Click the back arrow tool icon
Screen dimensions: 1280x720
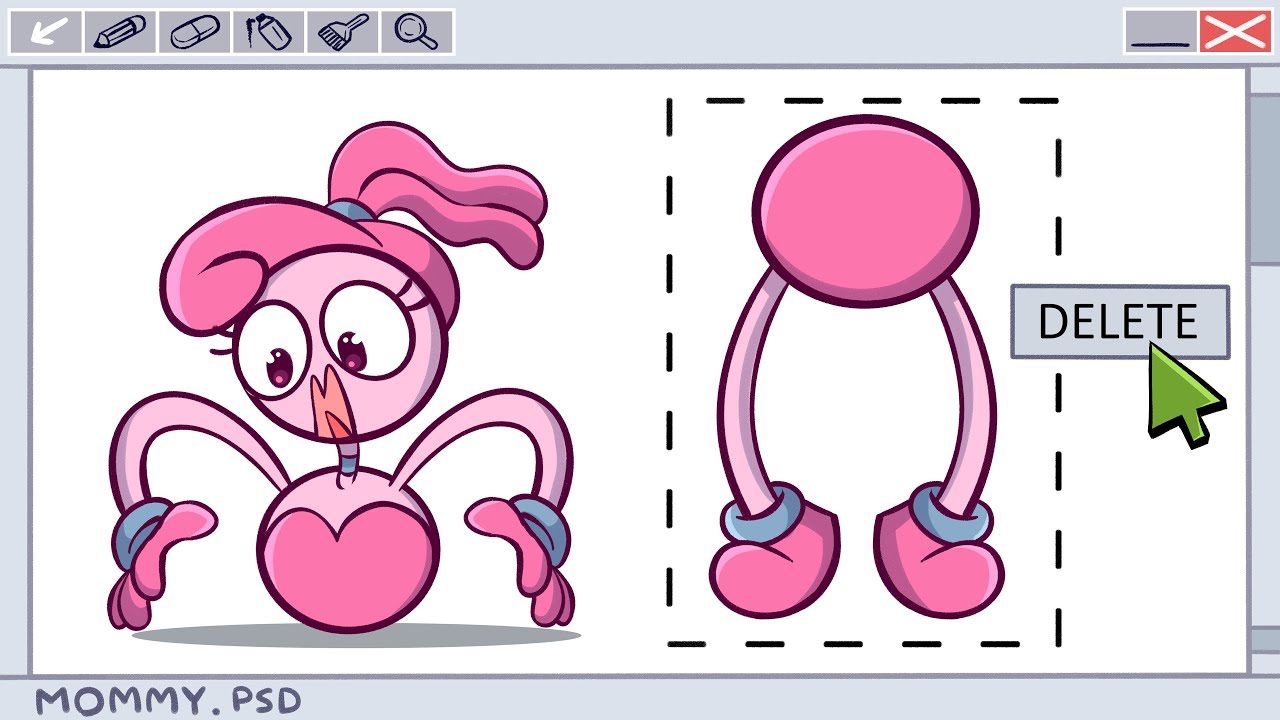(45, 32)
